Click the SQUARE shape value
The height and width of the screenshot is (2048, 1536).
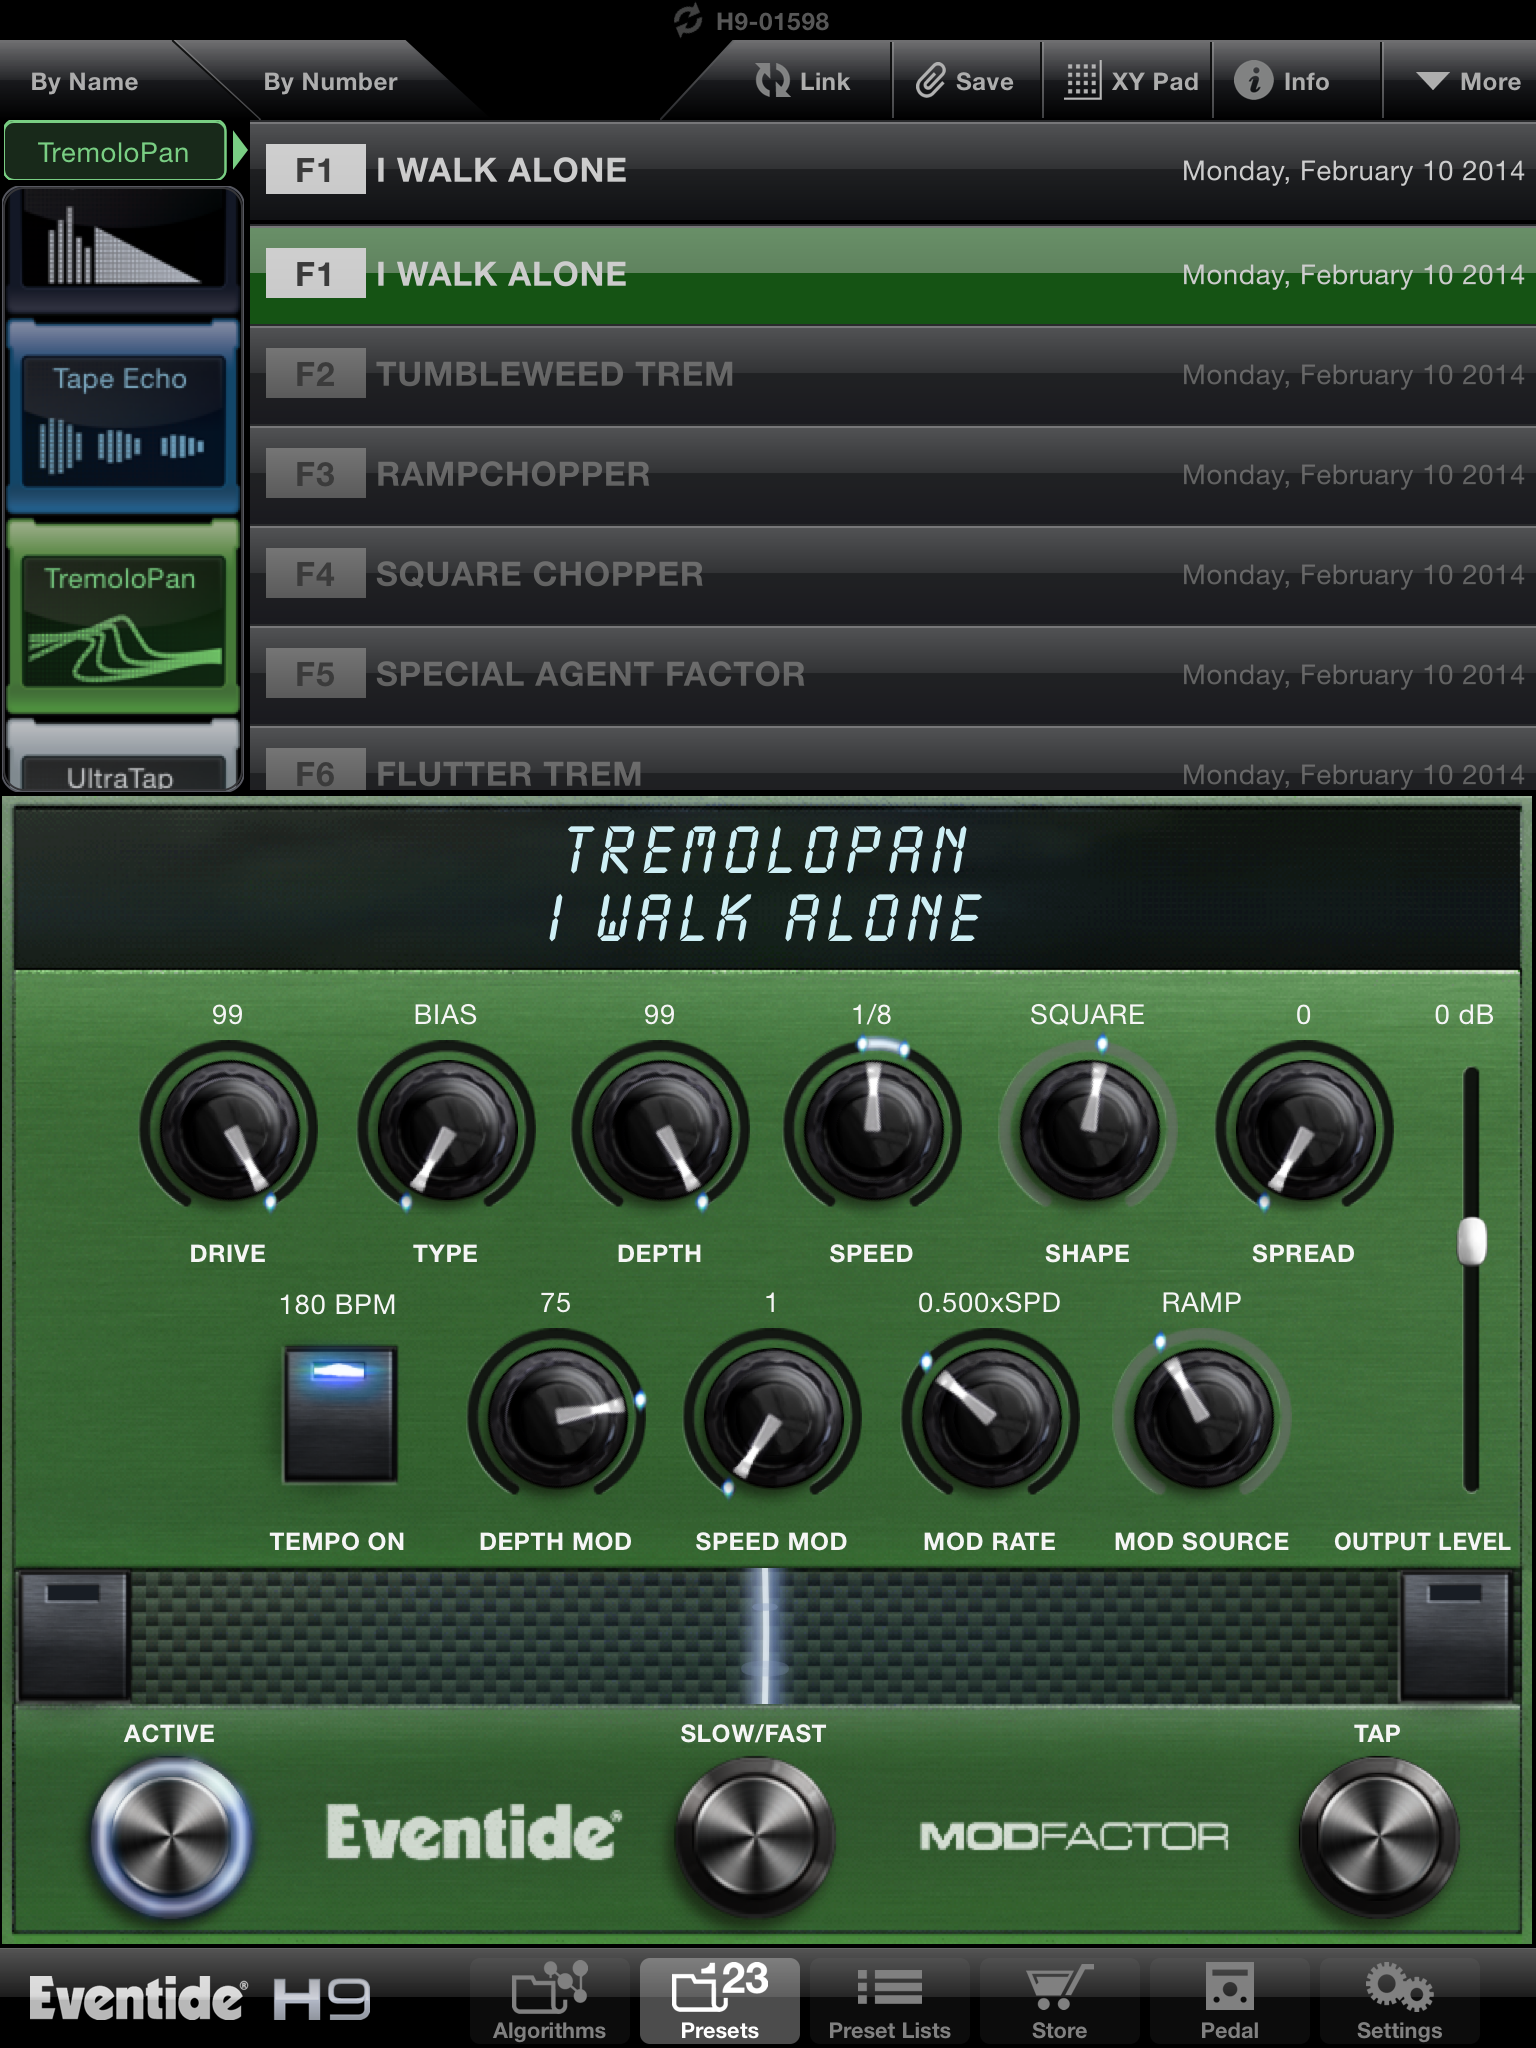tap(1087, 1015)
